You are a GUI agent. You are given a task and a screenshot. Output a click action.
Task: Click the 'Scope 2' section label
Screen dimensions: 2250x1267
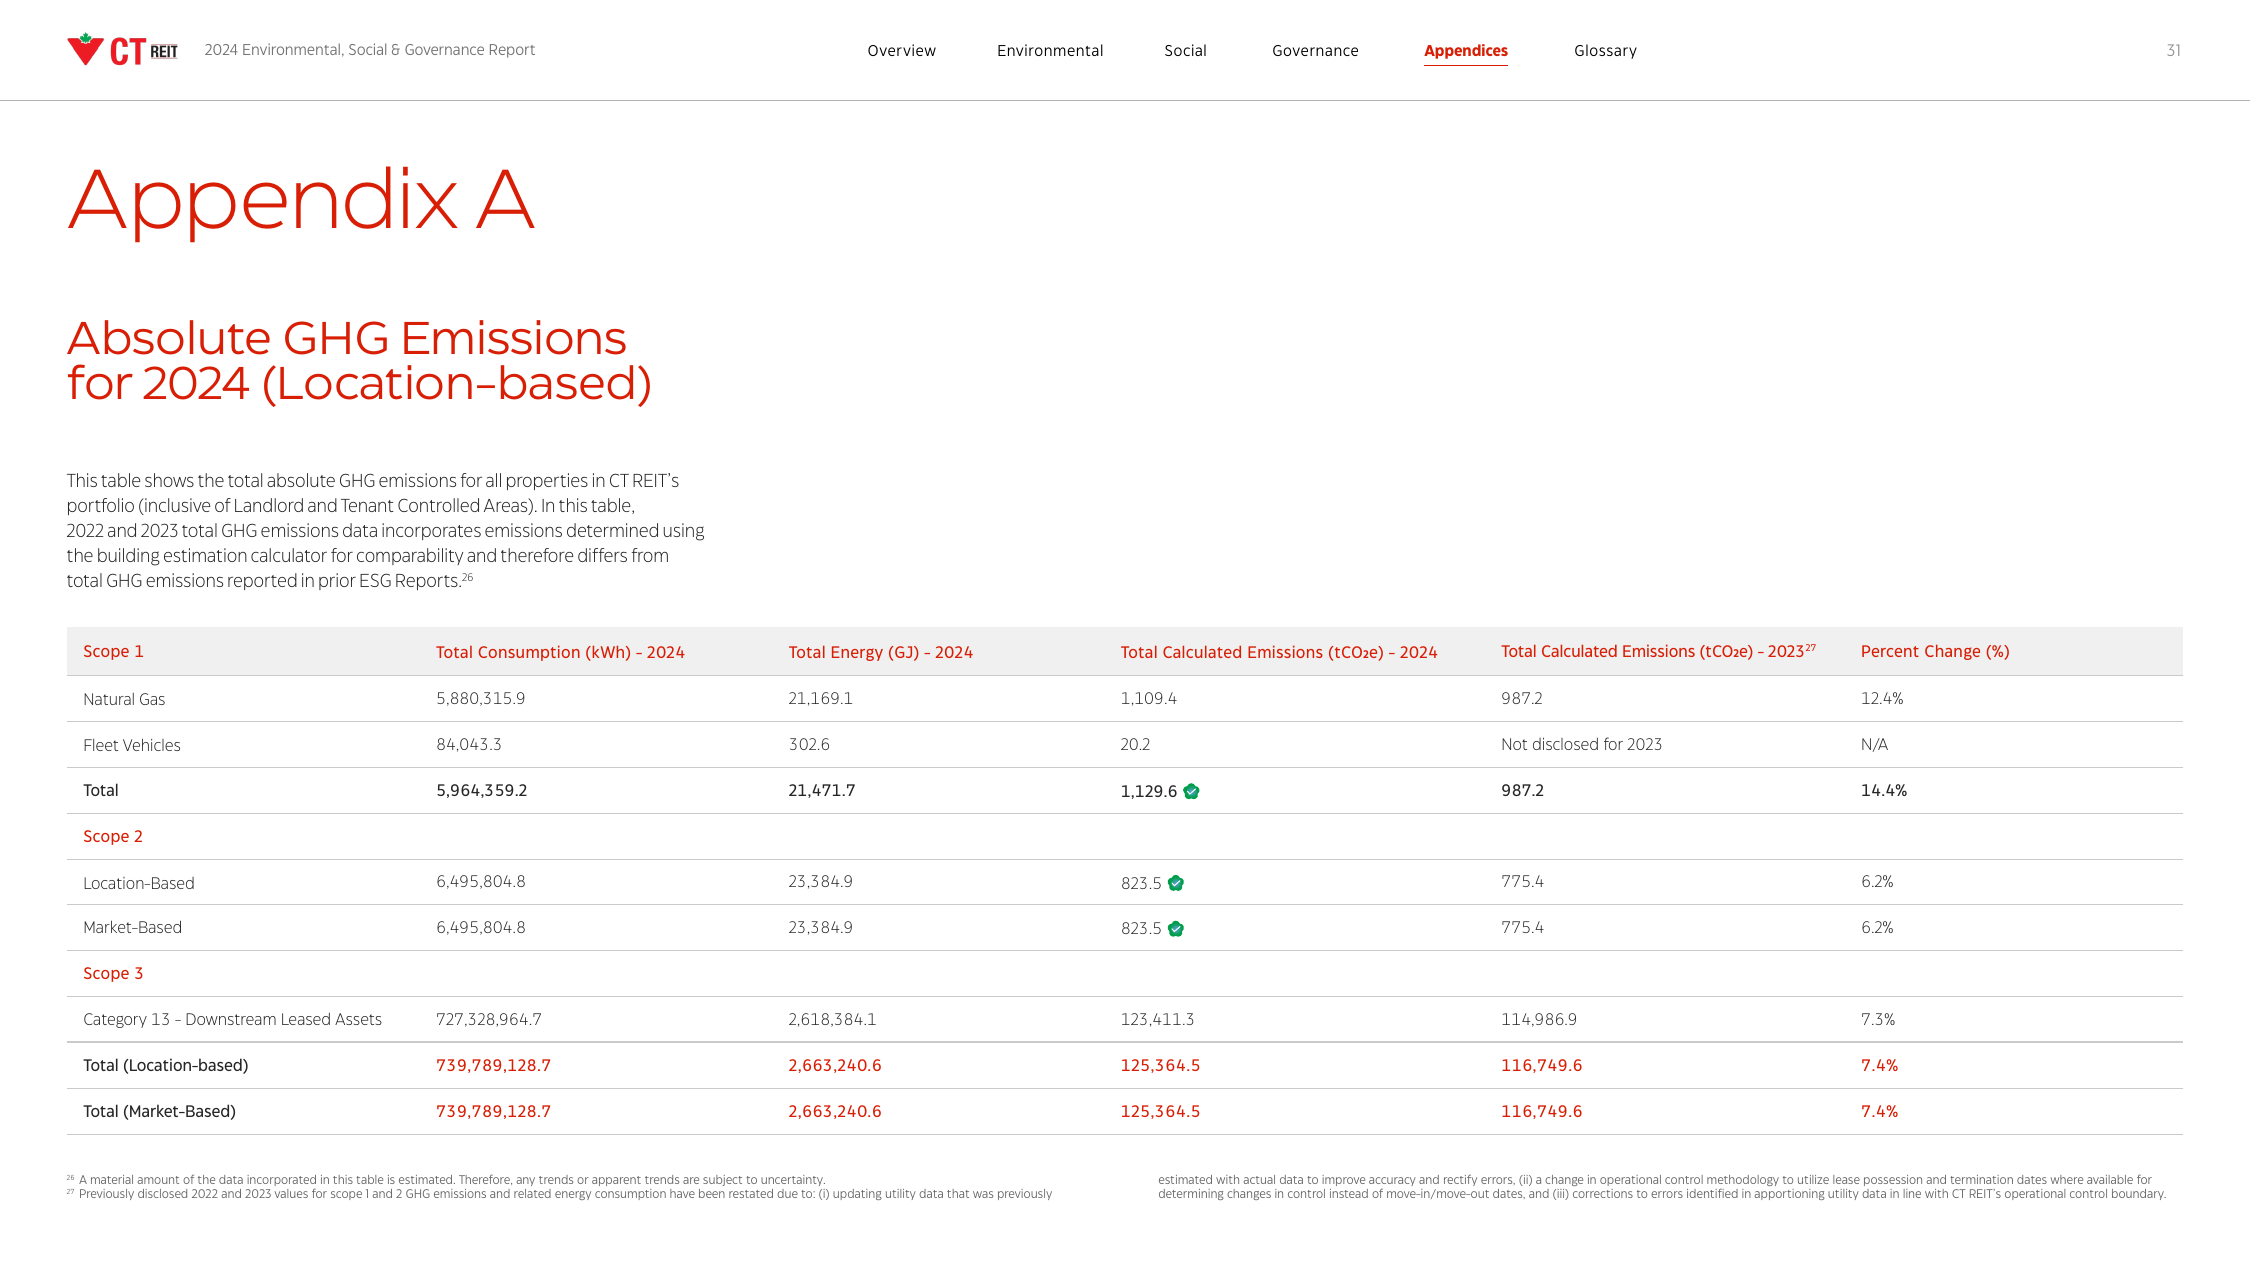pyautogui.click(x=113, y=836)
